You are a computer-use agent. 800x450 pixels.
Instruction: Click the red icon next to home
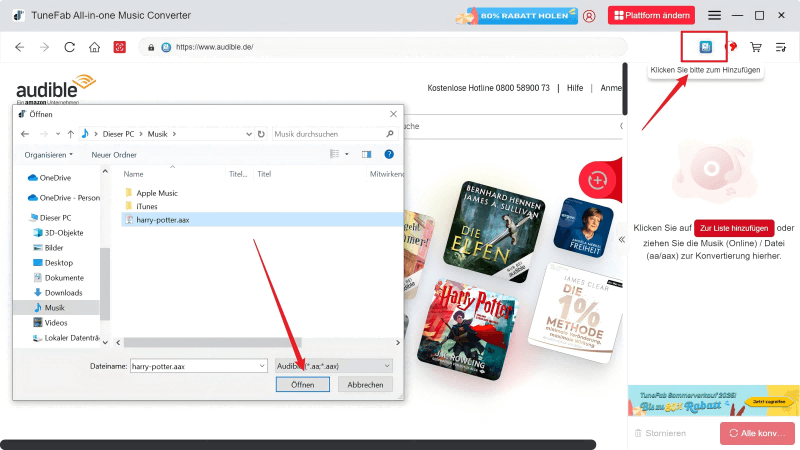click(119, 47)
